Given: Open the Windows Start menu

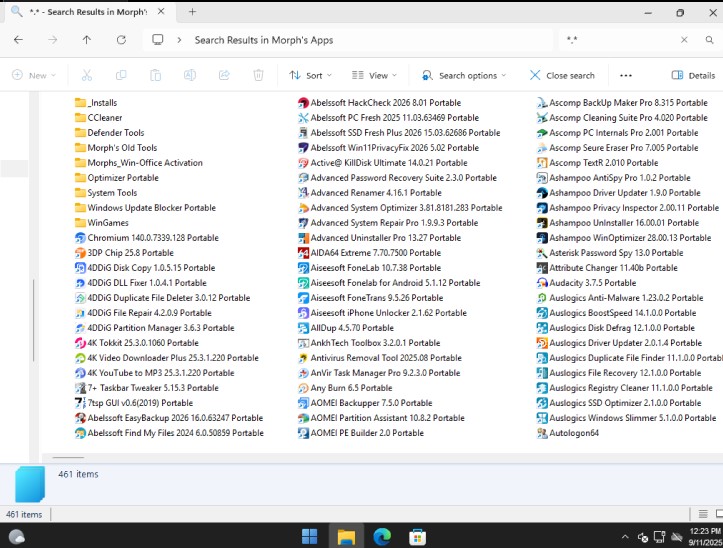Looking at the screenshot, I should pyautogui.click(x=309, y=536).
